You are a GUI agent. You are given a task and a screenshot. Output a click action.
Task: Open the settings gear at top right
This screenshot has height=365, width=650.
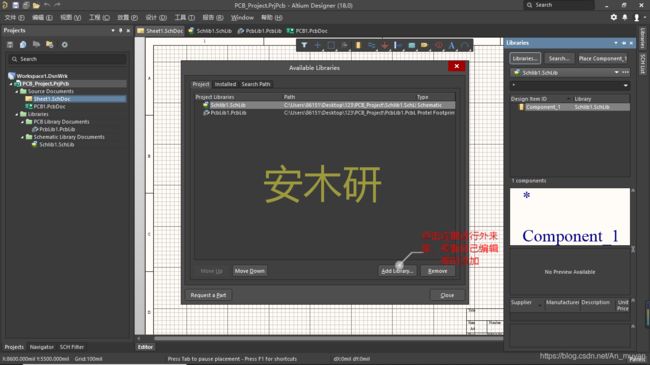tap(614, 17)
